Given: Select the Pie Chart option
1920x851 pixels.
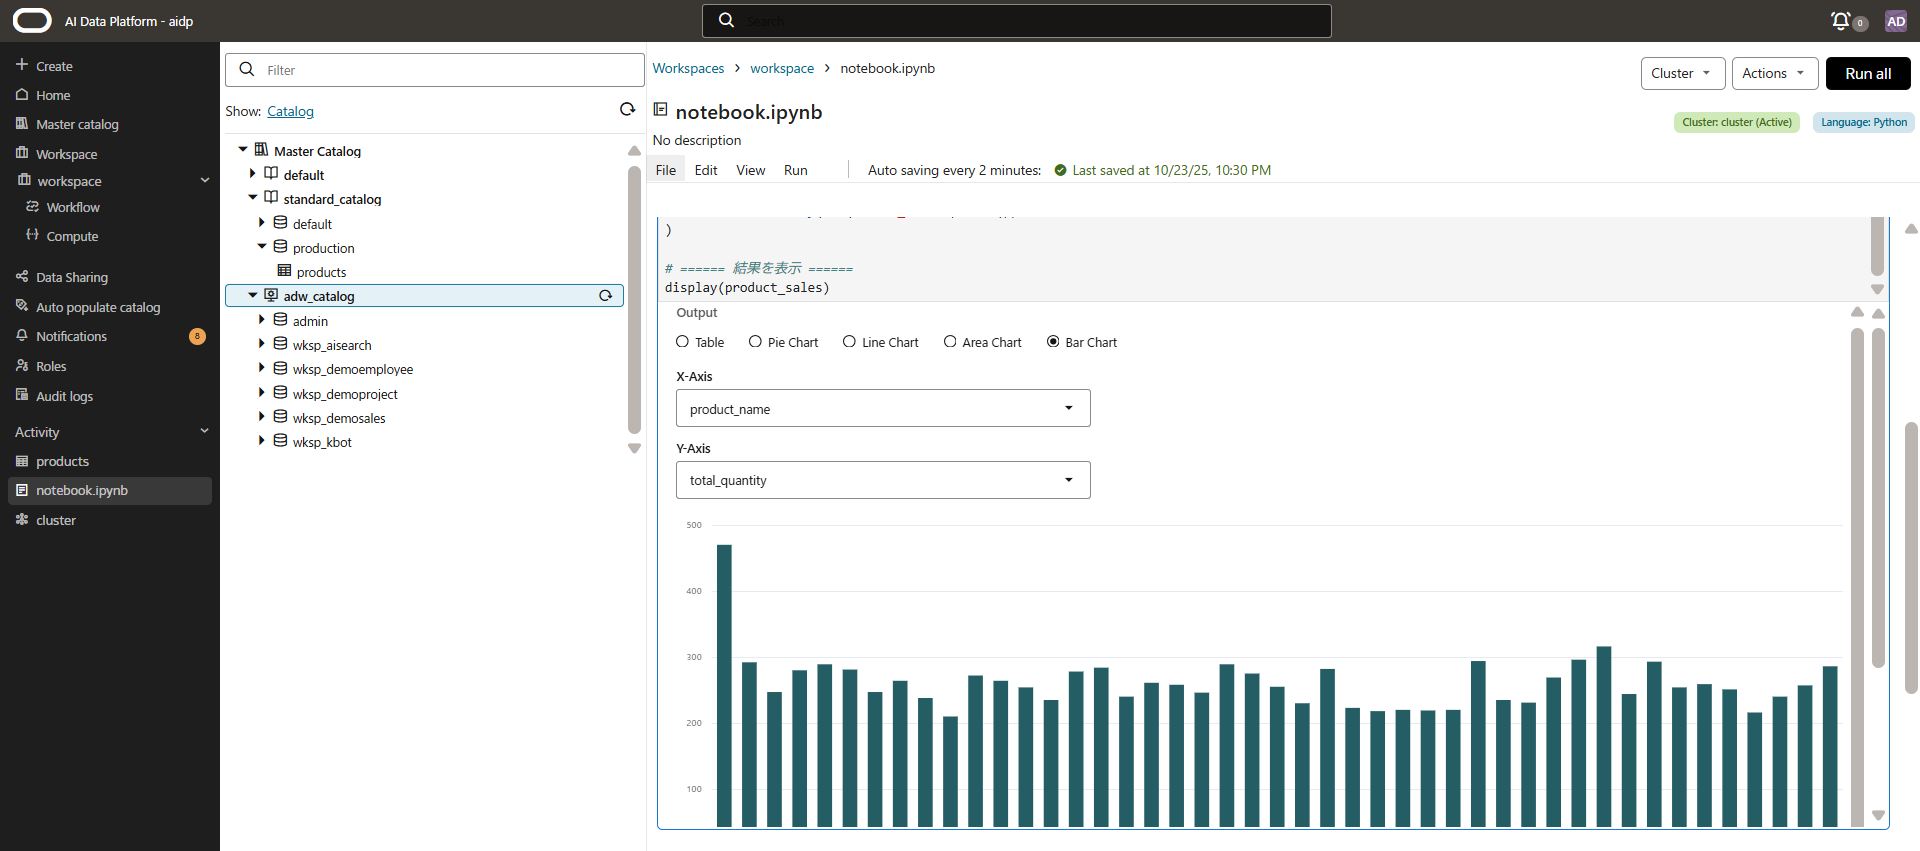Looking at the screenshot, I should [x=755, y=341].
